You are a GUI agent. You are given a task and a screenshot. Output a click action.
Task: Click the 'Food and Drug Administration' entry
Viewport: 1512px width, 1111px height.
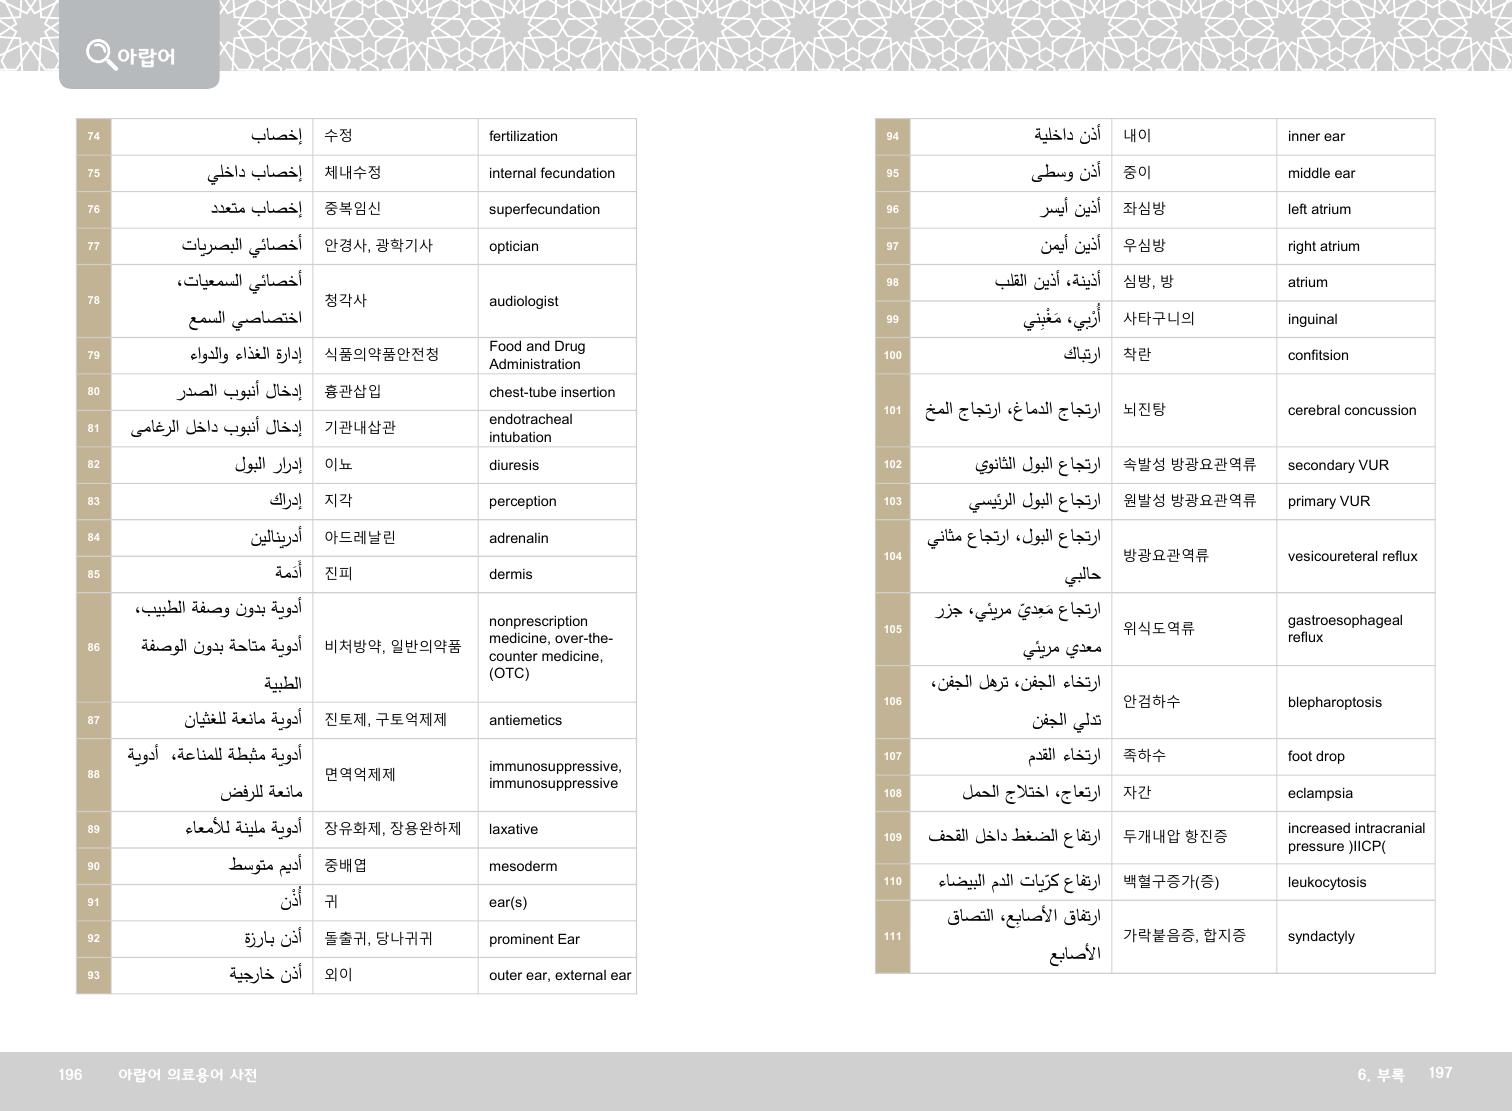537,355
